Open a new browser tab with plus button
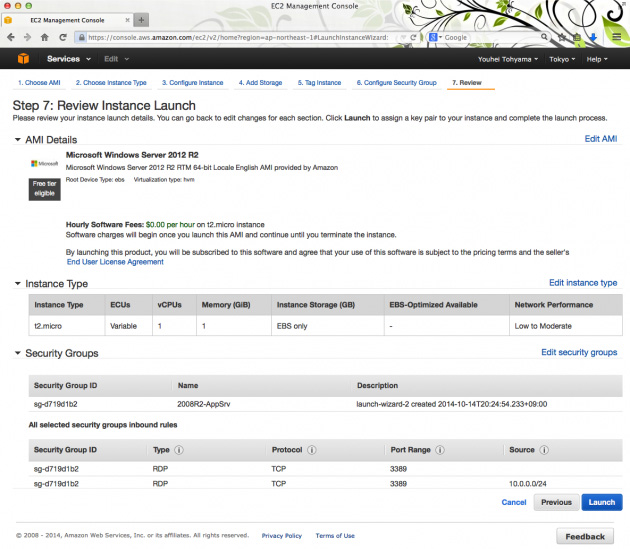This screenshot has width=630, height=549. [141, 20]
